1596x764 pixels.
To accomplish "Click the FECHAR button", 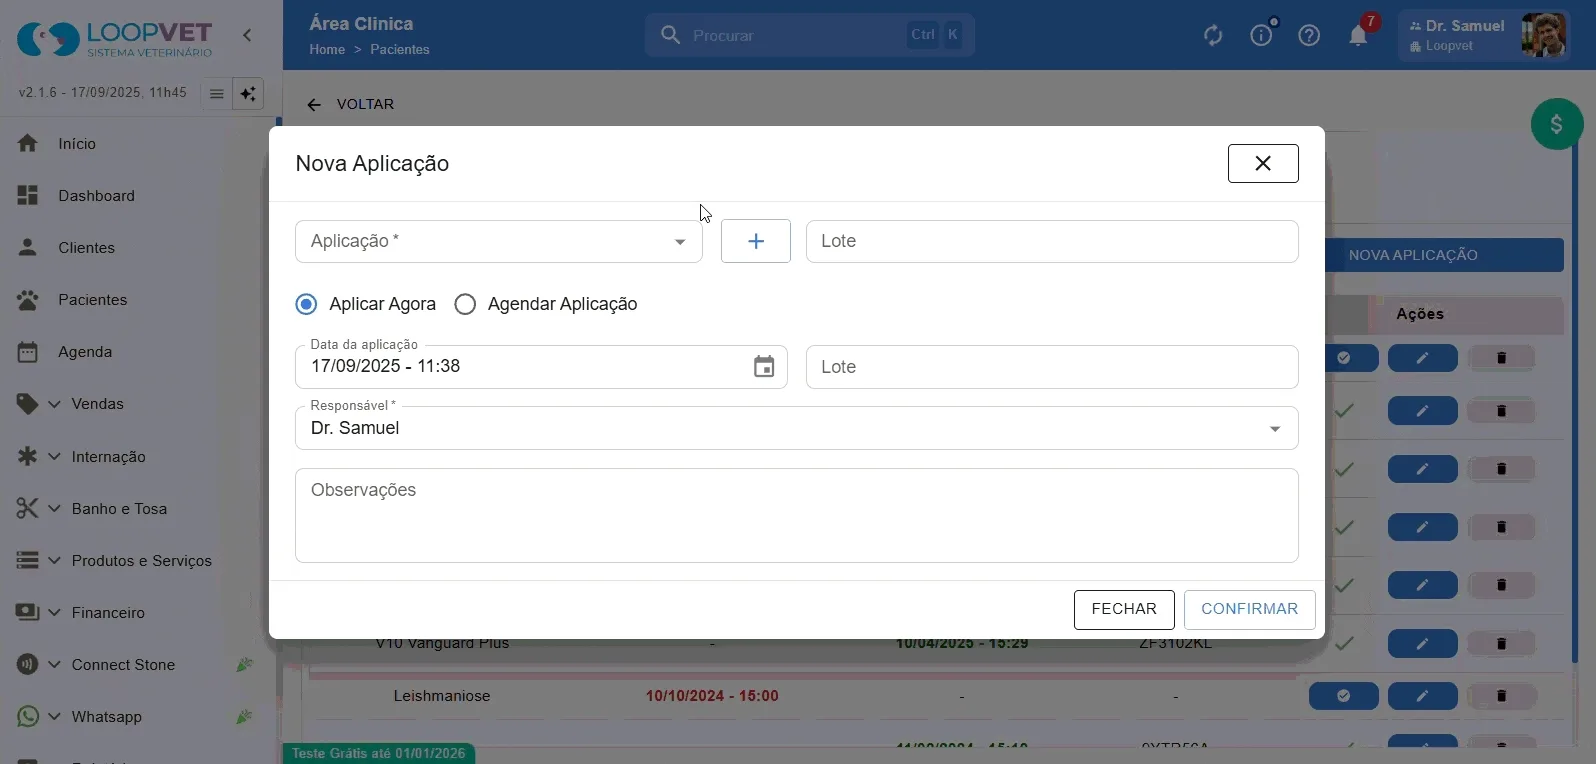I will coord(1124,609).
